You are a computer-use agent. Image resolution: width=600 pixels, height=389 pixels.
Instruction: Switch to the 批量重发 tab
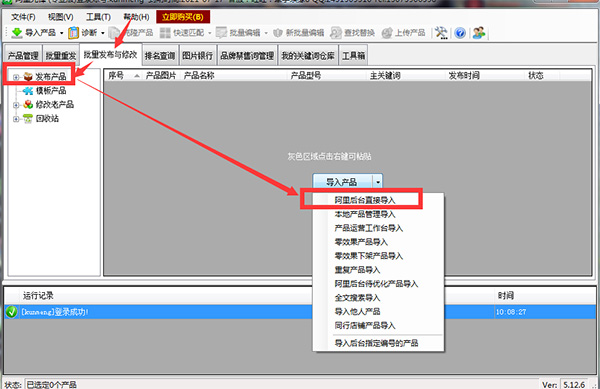click(x=61, y=56)
